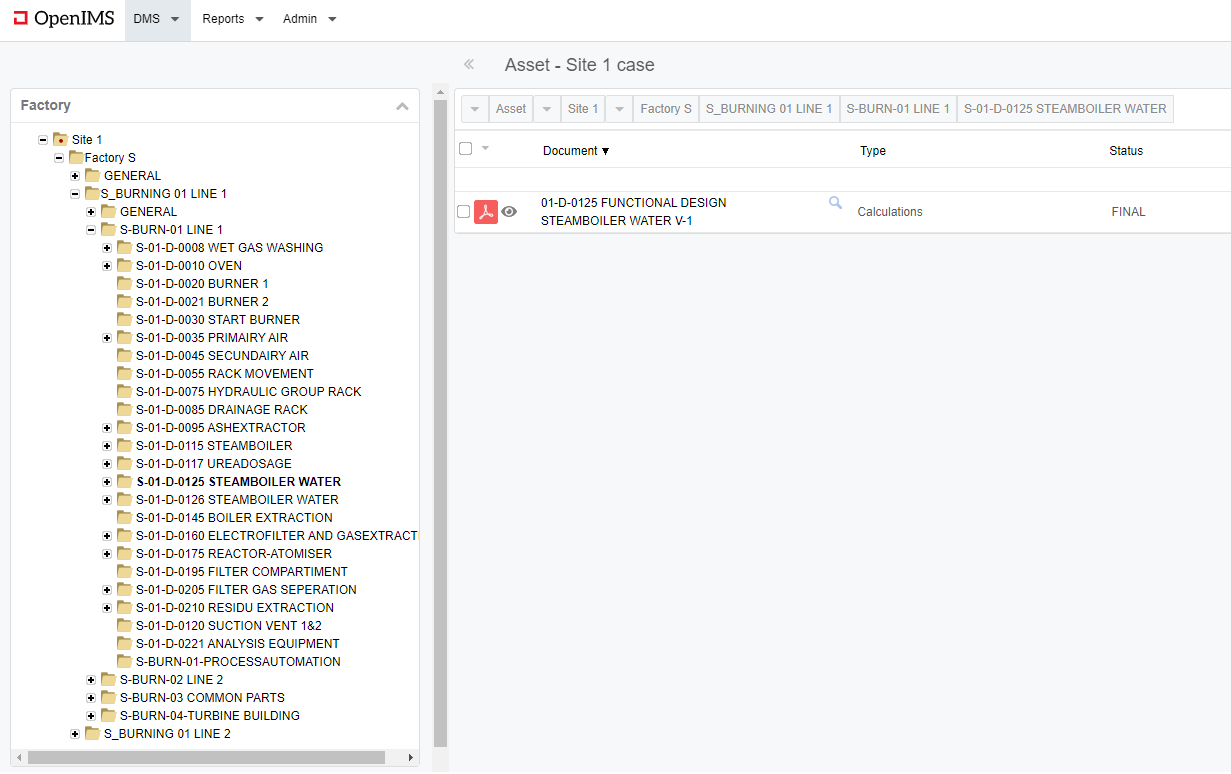Screen dimensions: 1231x774
Task: Click the Site 1 root folder icon
Action: 60,140
